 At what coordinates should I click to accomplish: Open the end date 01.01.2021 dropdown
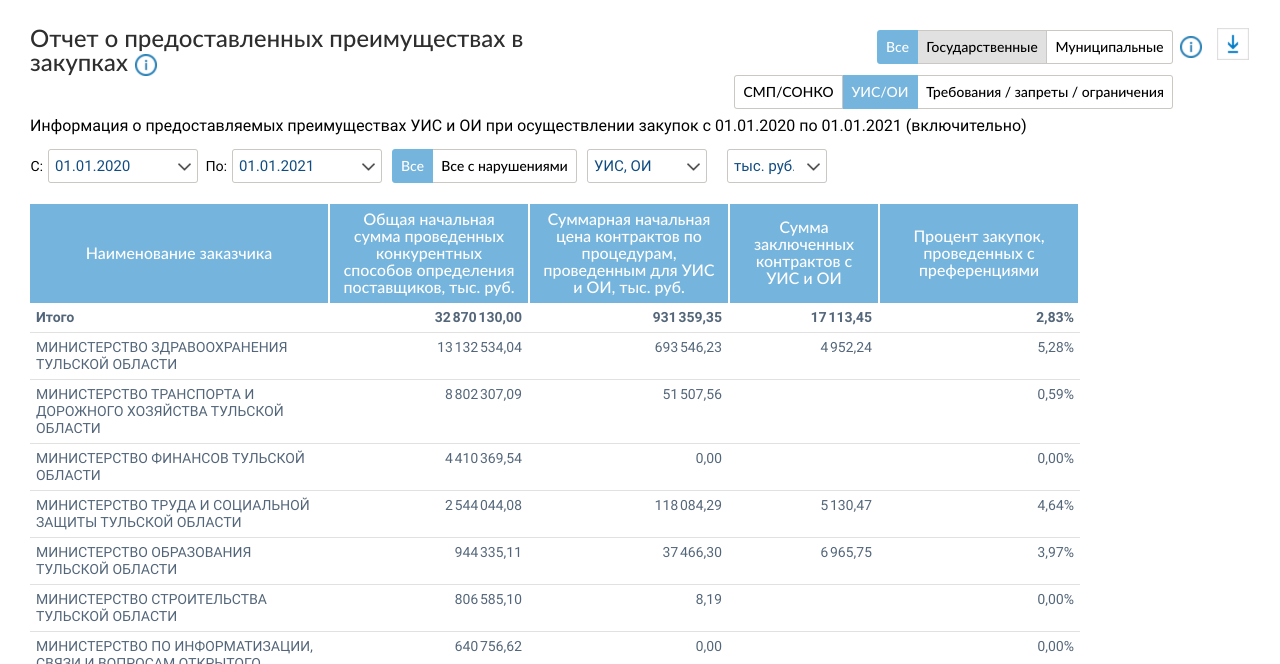[306, 166]
